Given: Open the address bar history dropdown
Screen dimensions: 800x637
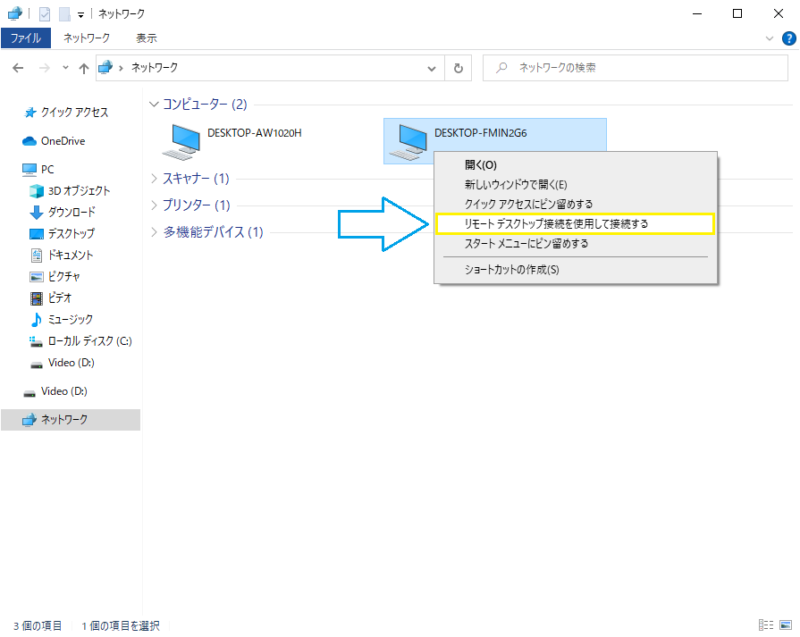Looking at the screenshot, I should click(432, 68).
